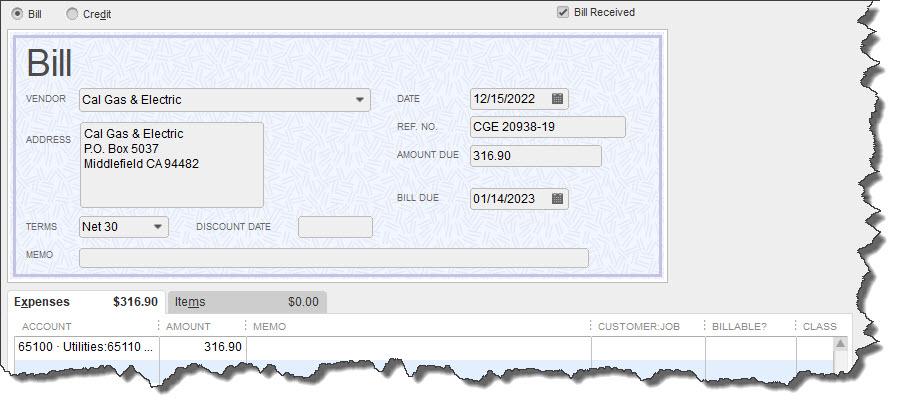Click inside the Address text box
Screen dimensions: 903x407
(172, 165)
